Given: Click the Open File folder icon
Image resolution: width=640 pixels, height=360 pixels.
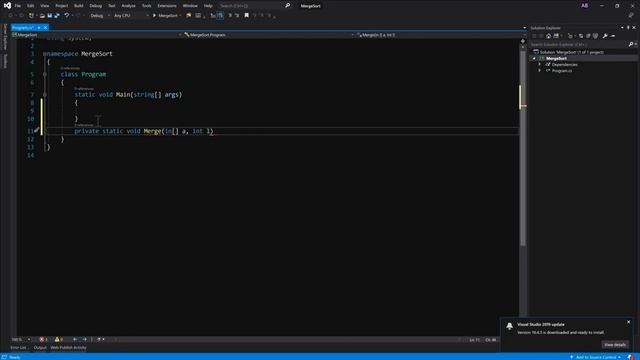Looking at the screenshot, I should [x=42, y=16].
